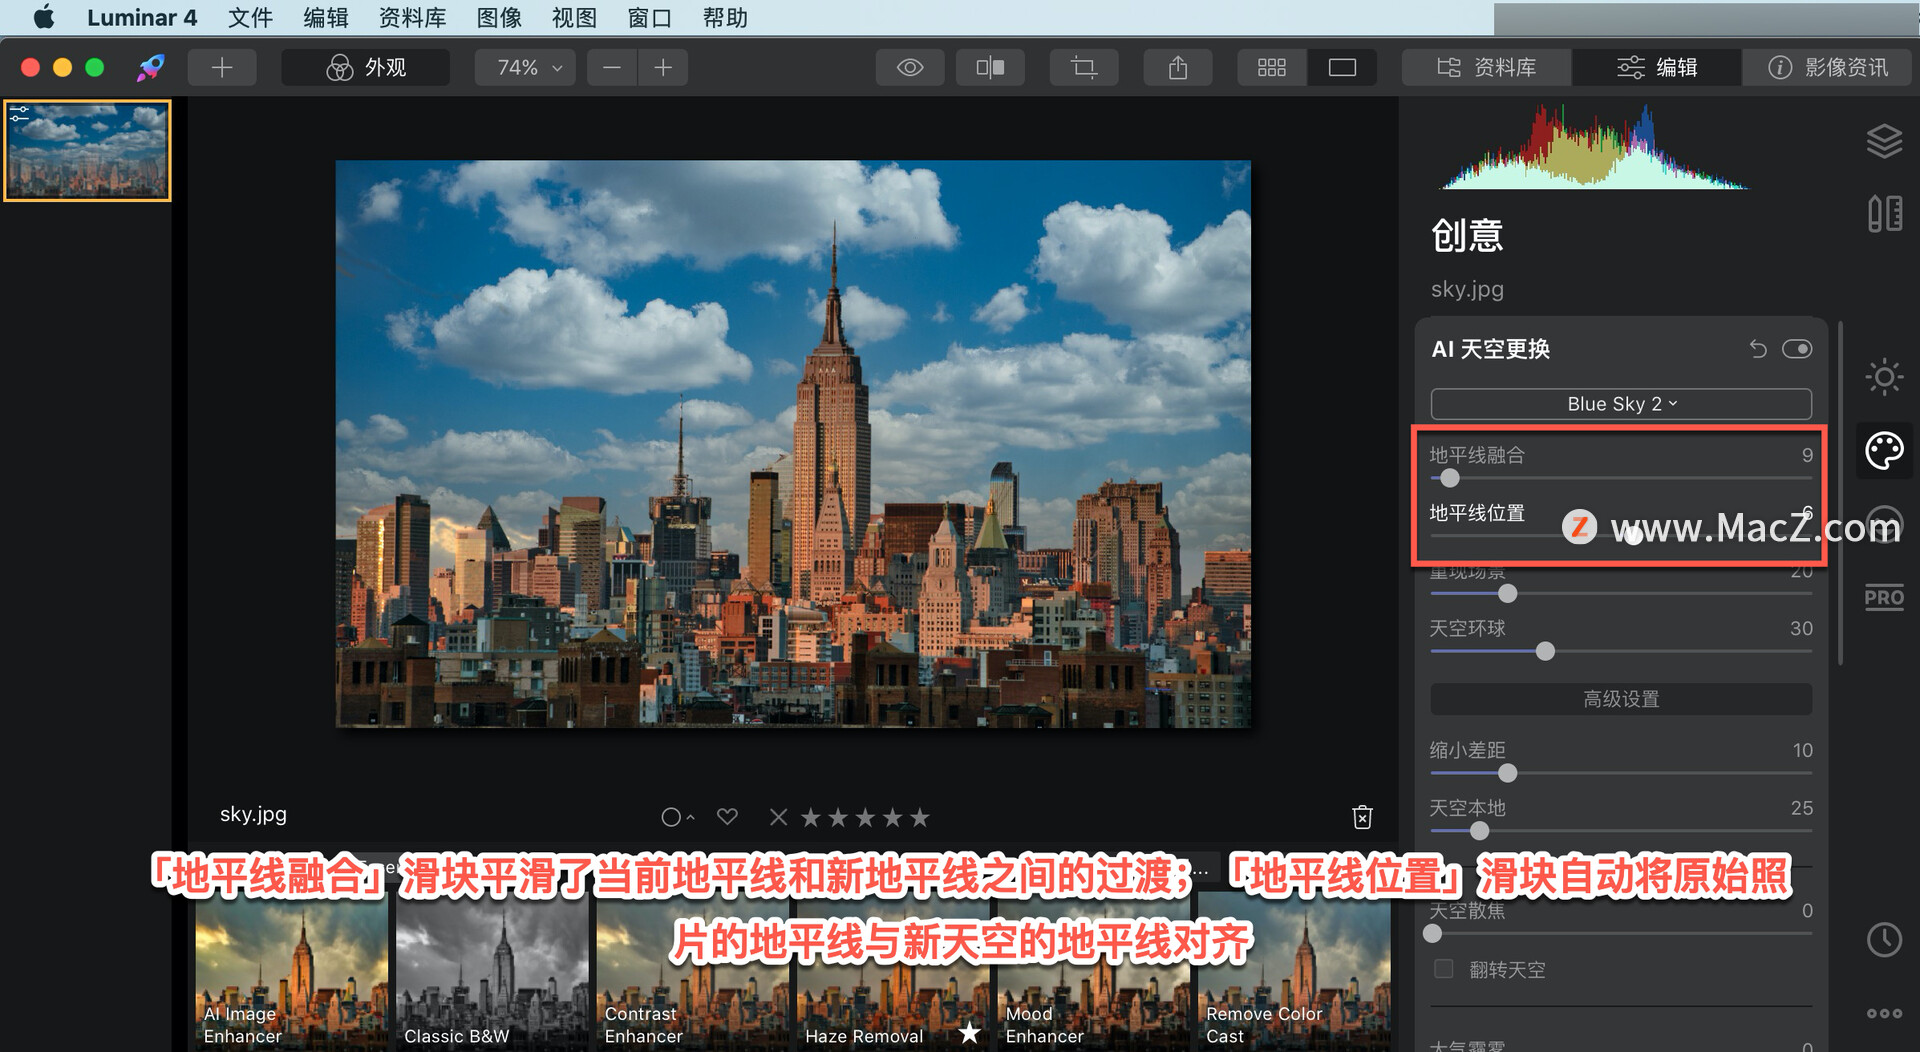Click the plus add photos button
The height and width of the screenshot is (1052, 1920).
(222, 67)
